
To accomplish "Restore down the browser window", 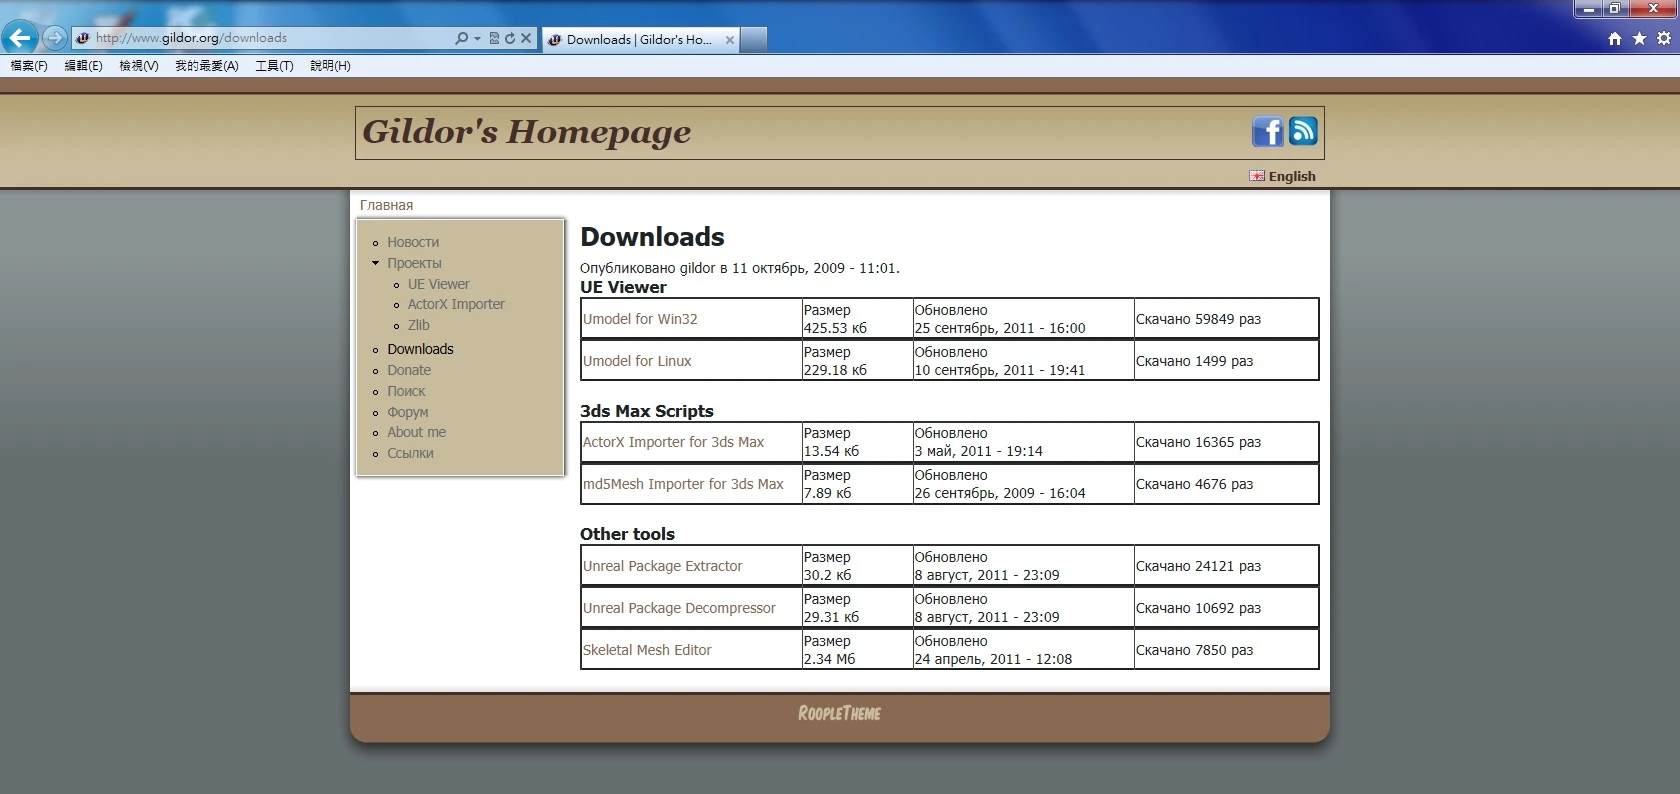I will coord(1615,9).
